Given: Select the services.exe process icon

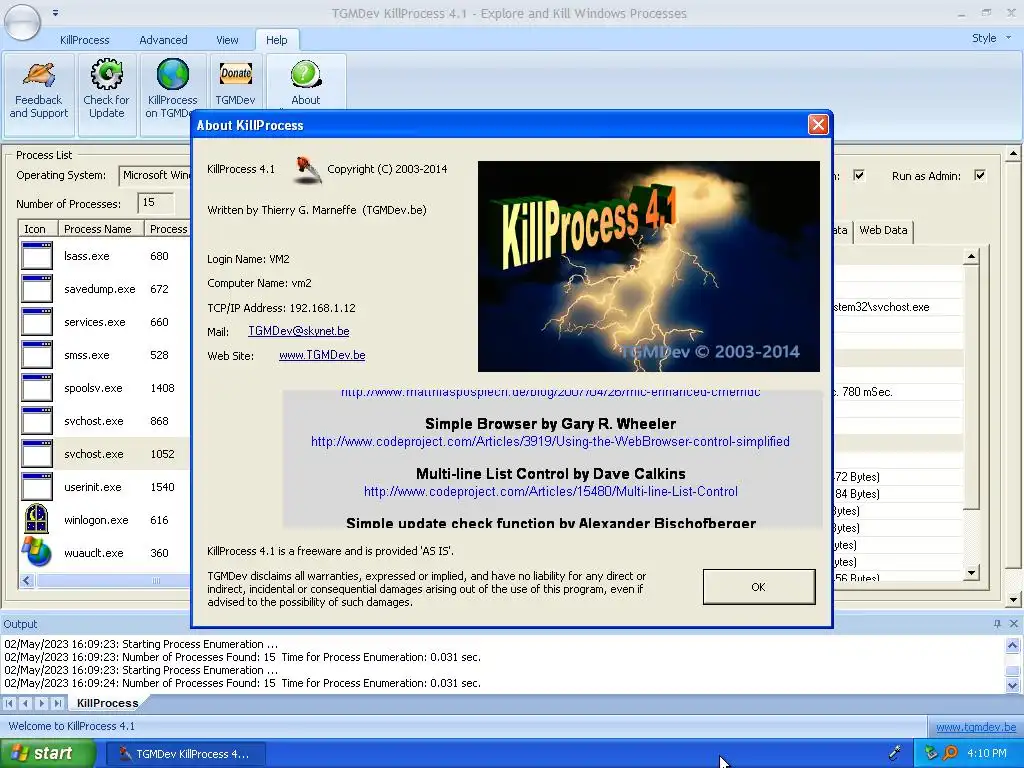Looking at the screenshot, I should [x=37, y=322].
